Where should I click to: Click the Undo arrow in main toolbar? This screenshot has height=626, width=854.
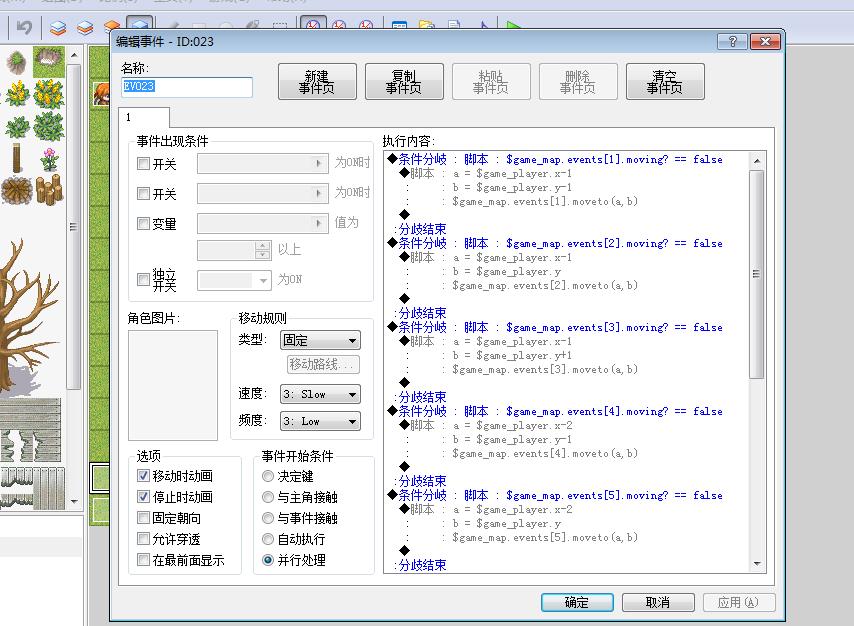pos(24,27)
